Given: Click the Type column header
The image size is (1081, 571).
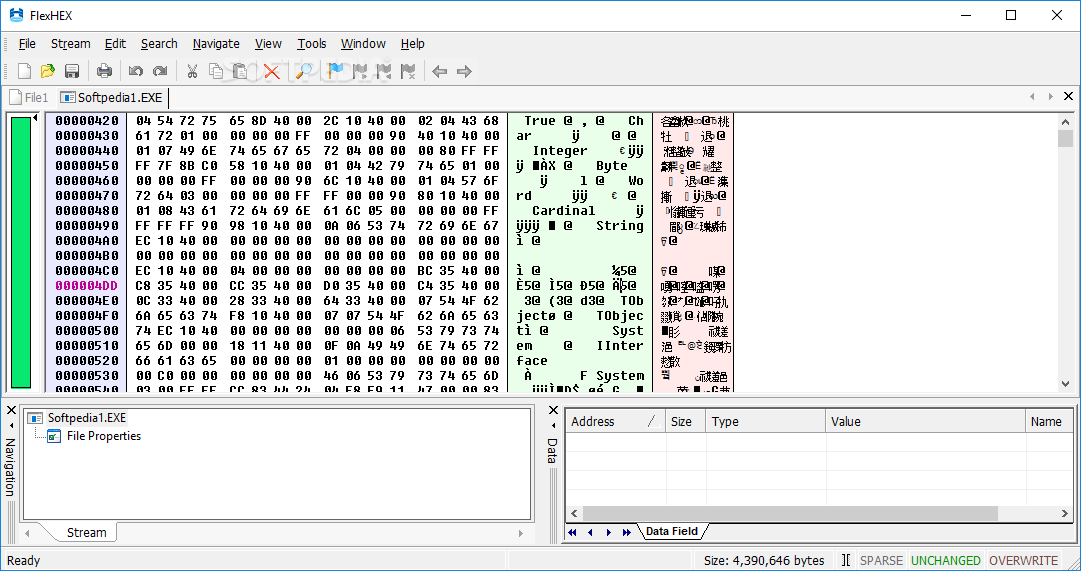Looking at the screenshot, I should [x=765, y=421].
